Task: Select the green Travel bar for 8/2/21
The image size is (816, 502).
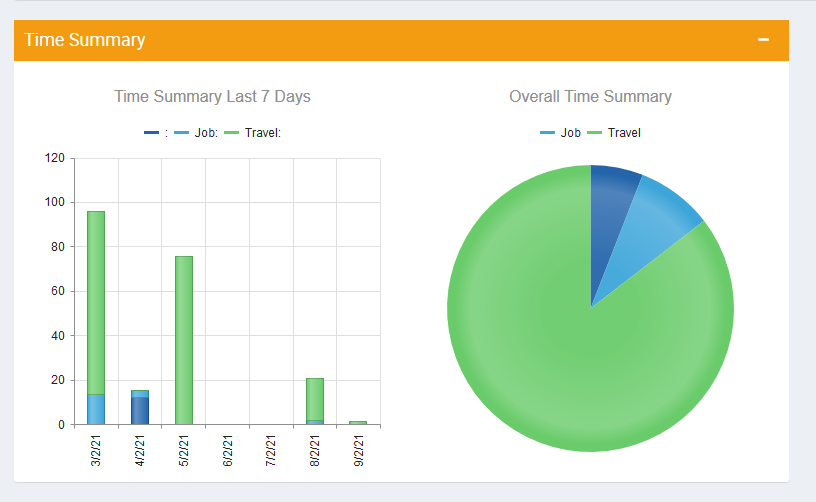Action: coord(315,398)
